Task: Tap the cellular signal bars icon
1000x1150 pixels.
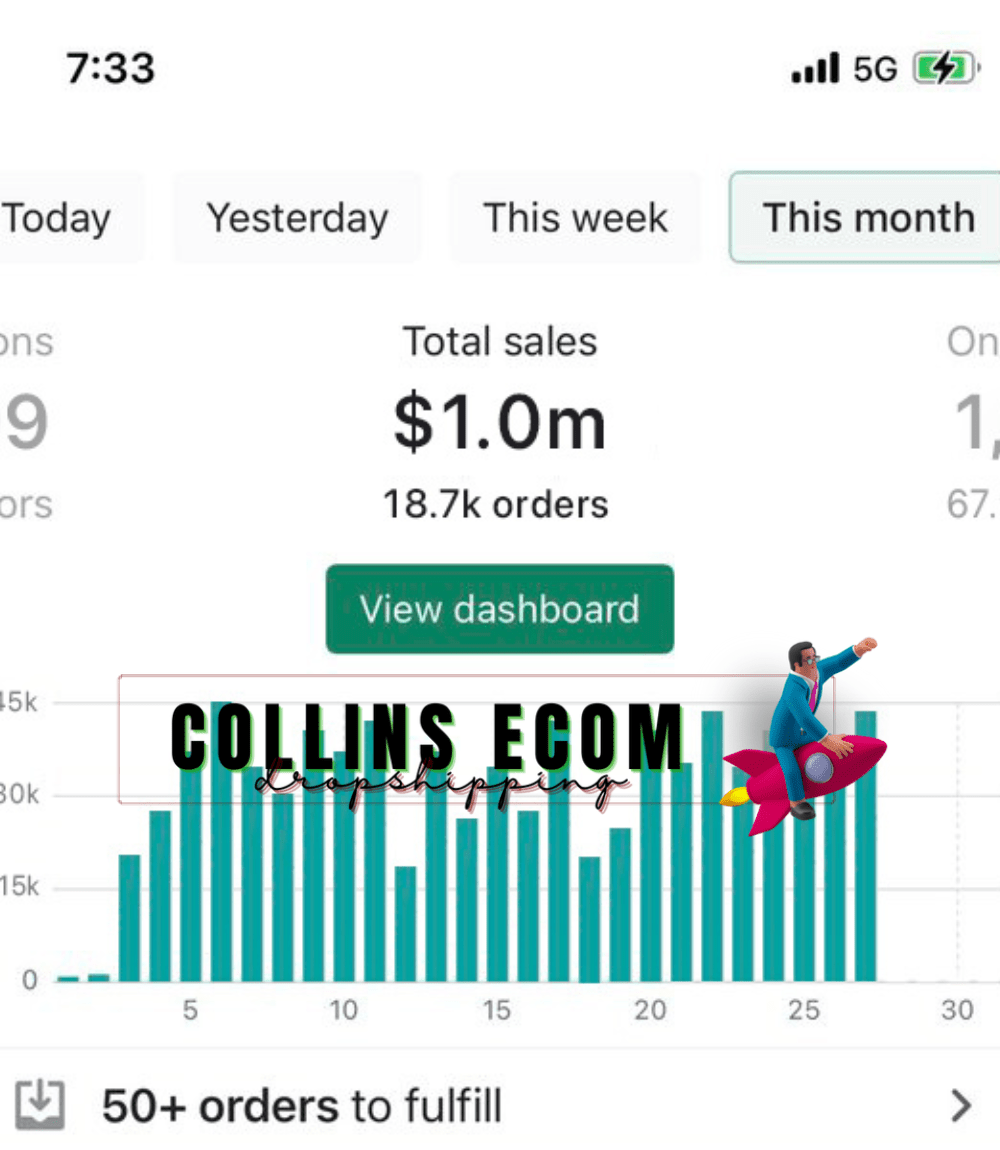Action: coord(815,69)
